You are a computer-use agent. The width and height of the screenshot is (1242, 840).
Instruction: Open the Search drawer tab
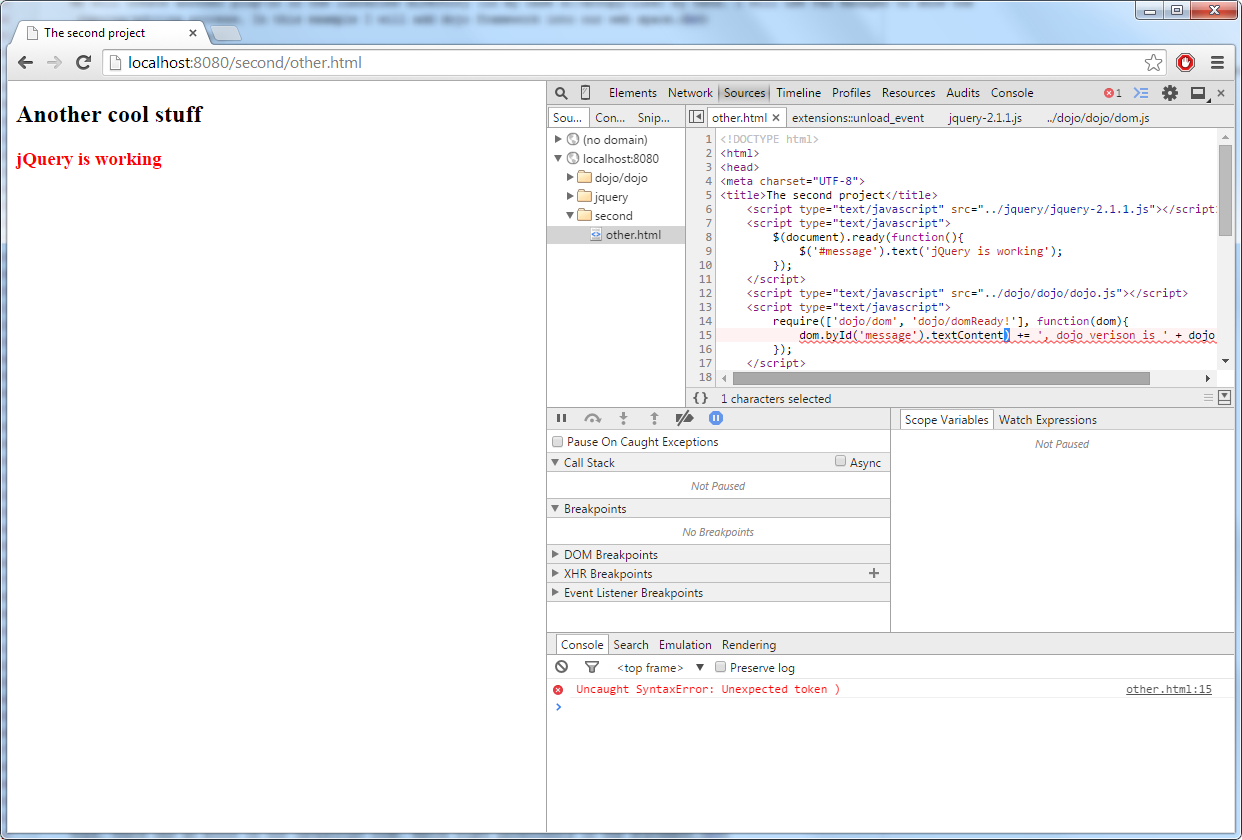(631, 645)
